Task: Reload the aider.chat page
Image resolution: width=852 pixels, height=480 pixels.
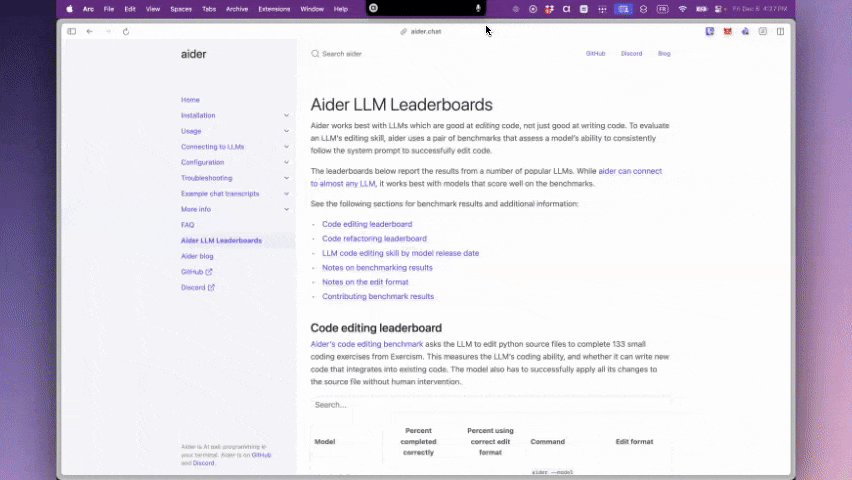Action: [x=126, y=32]
